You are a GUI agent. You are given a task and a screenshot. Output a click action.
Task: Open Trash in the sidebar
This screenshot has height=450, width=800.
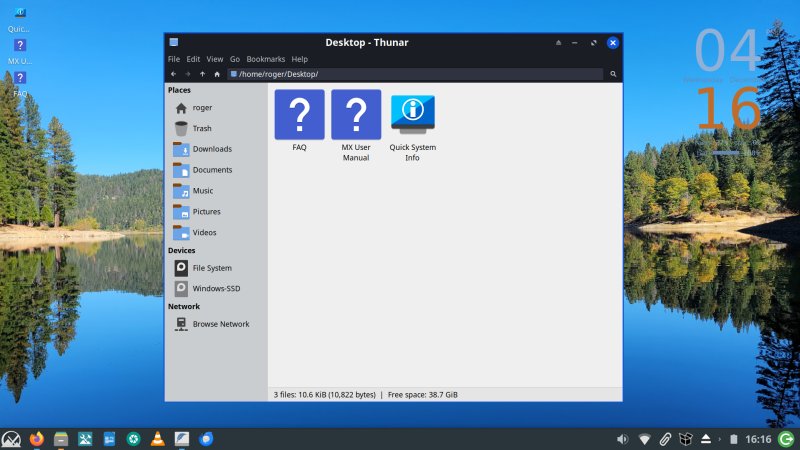pos(201,128)
